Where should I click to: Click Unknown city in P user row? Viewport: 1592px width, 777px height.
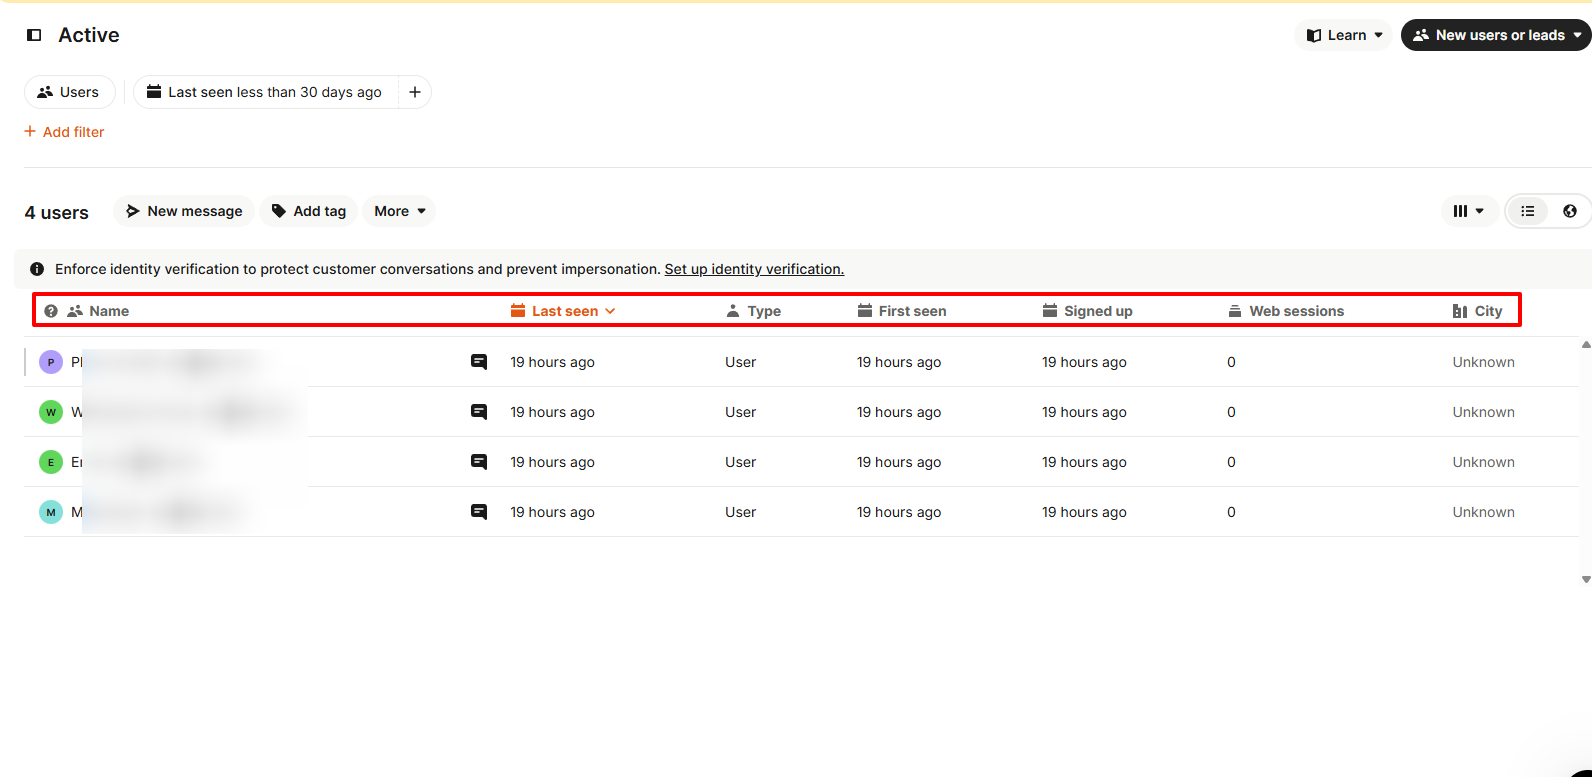(x=1483, y=362)
